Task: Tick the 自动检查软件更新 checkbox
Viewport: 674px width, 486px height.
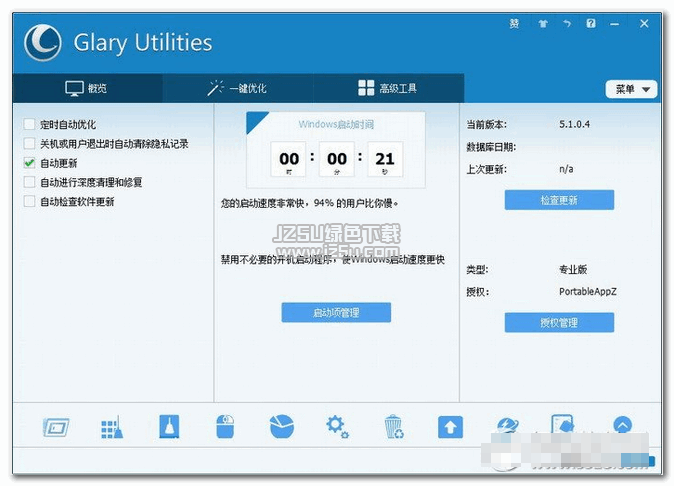Action: 29,201
